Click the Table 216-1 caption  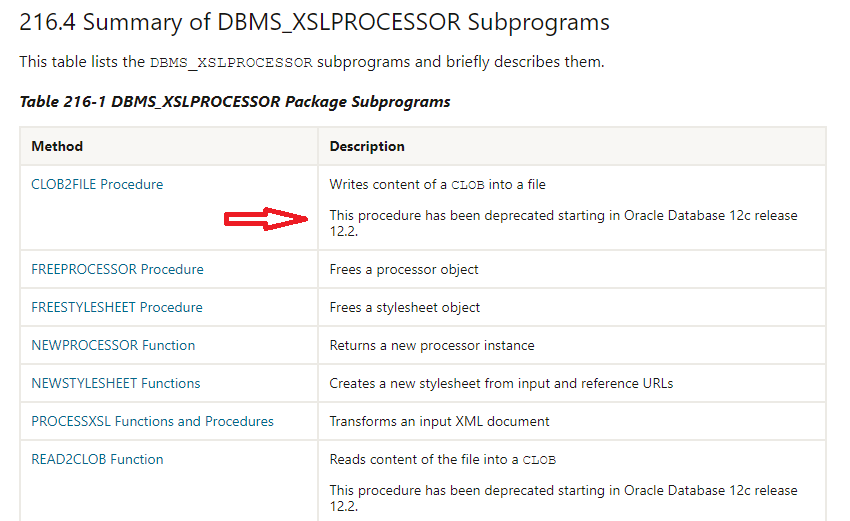(x=235, y=101)
